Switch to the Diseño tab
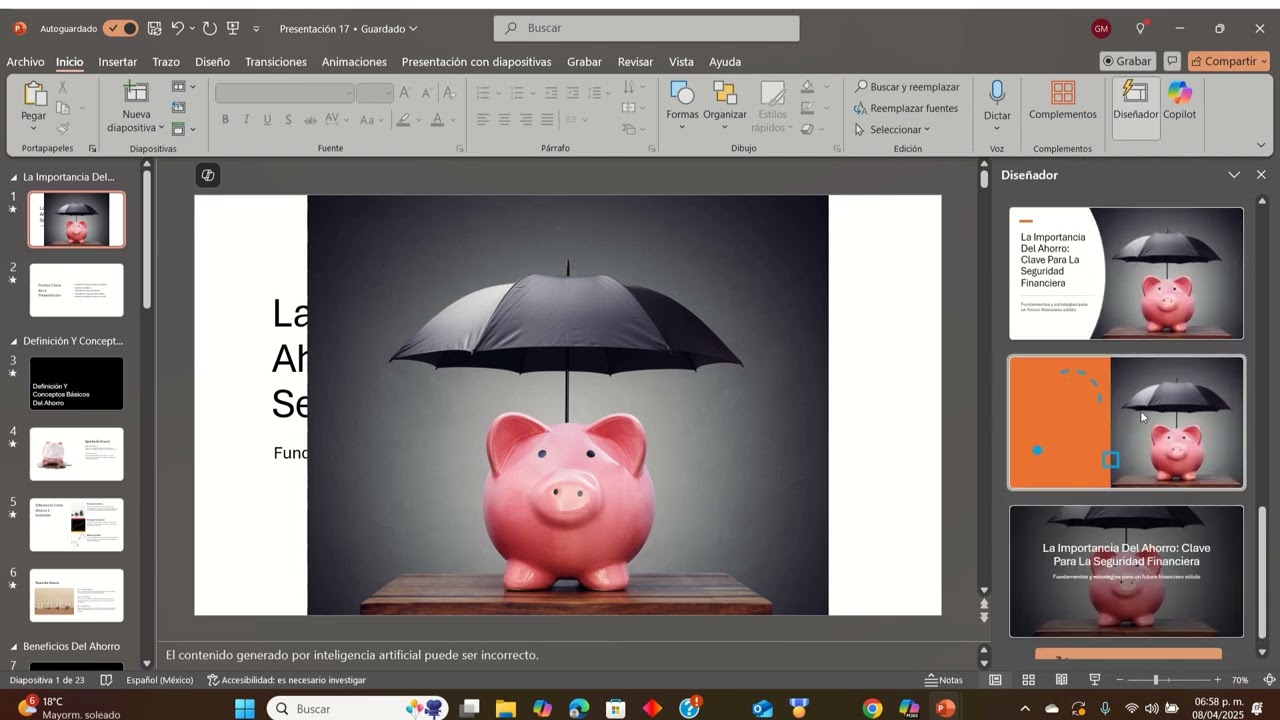Image resolution: width=1280 pixels, height=720 pixels. point(212,62)
